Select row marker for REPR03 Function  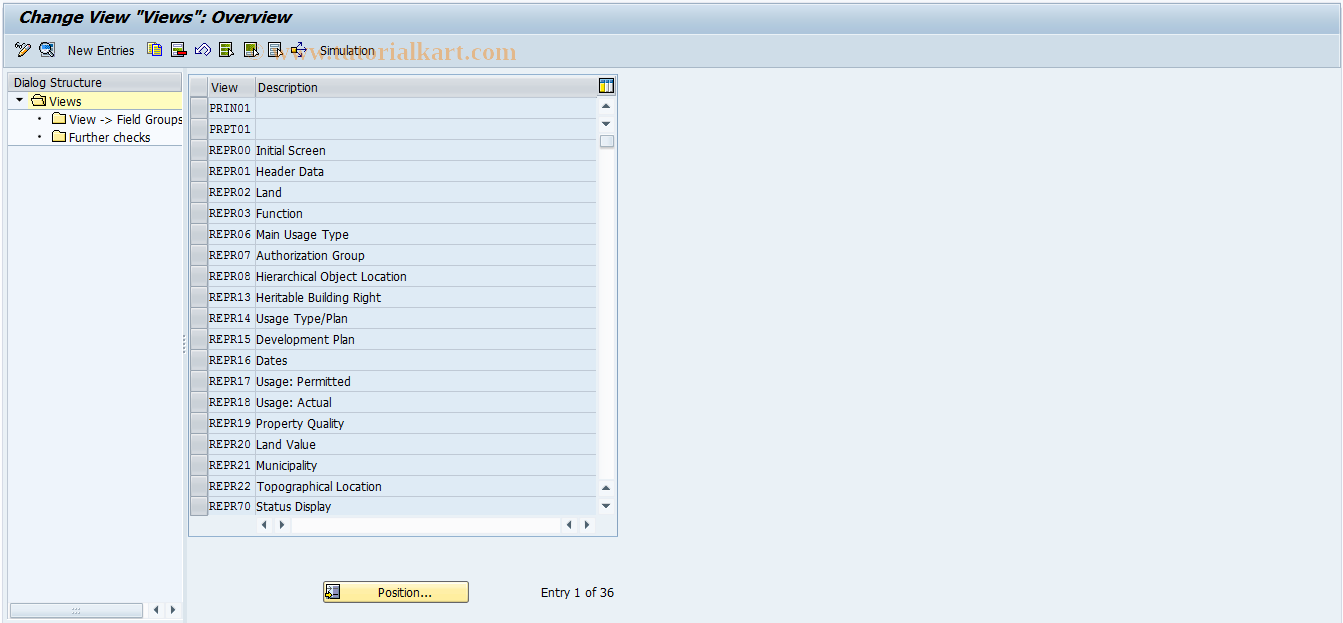coord(199,213)
